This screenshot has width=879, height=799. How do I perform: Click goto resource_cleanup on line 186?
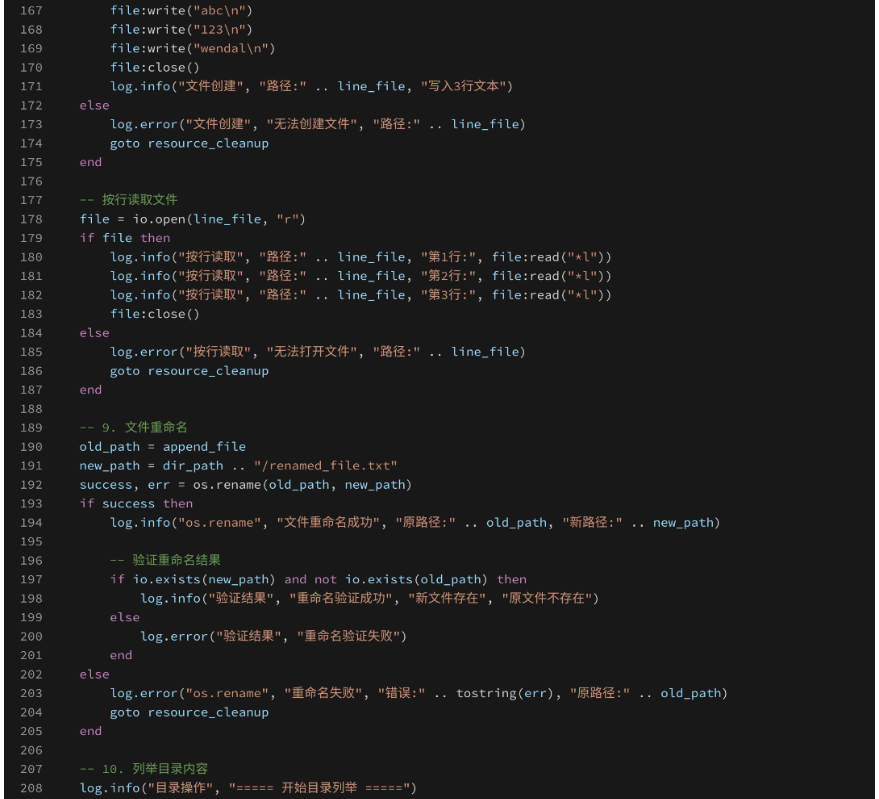point(189,371)
